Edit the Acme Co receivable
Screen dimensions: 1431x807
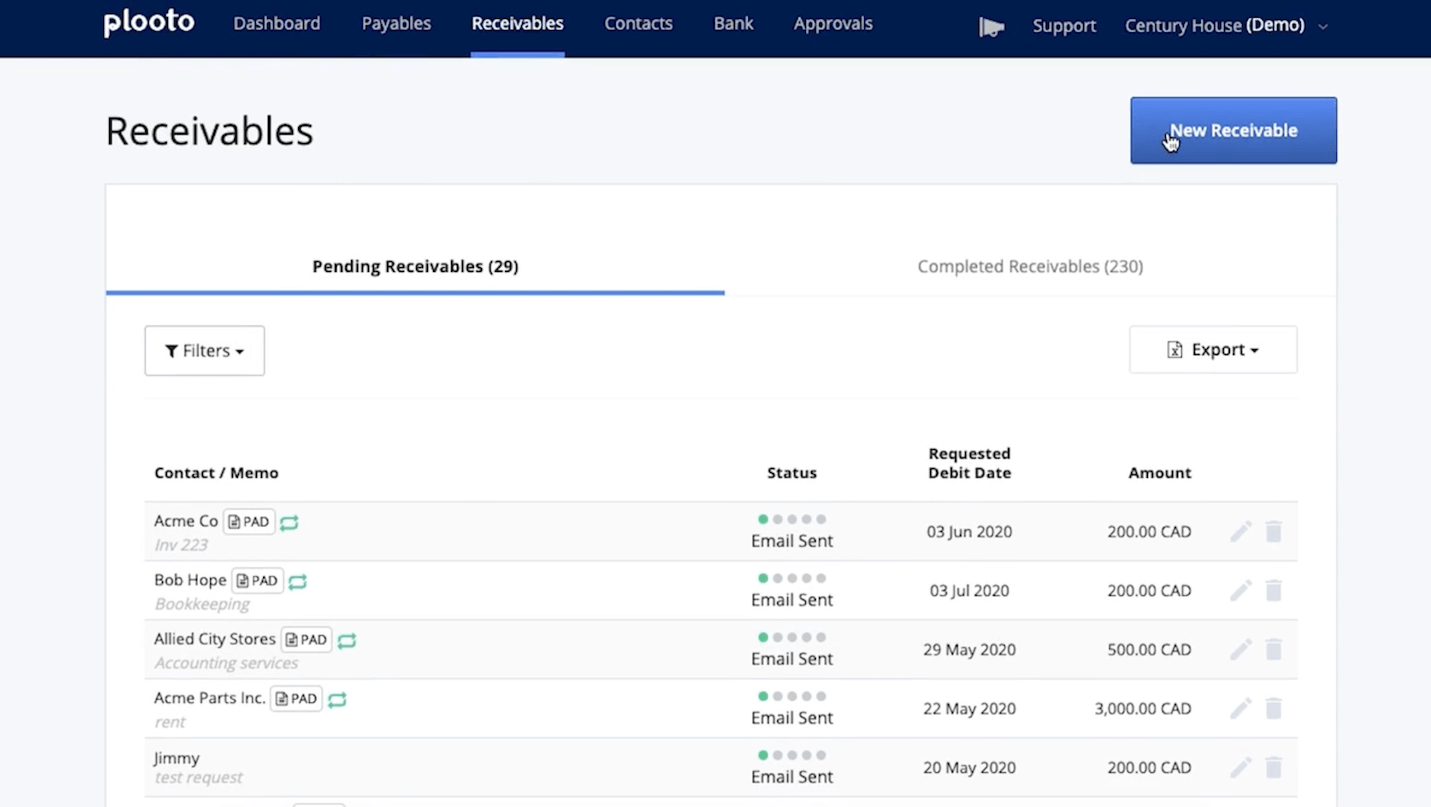tap(1241, 532)
